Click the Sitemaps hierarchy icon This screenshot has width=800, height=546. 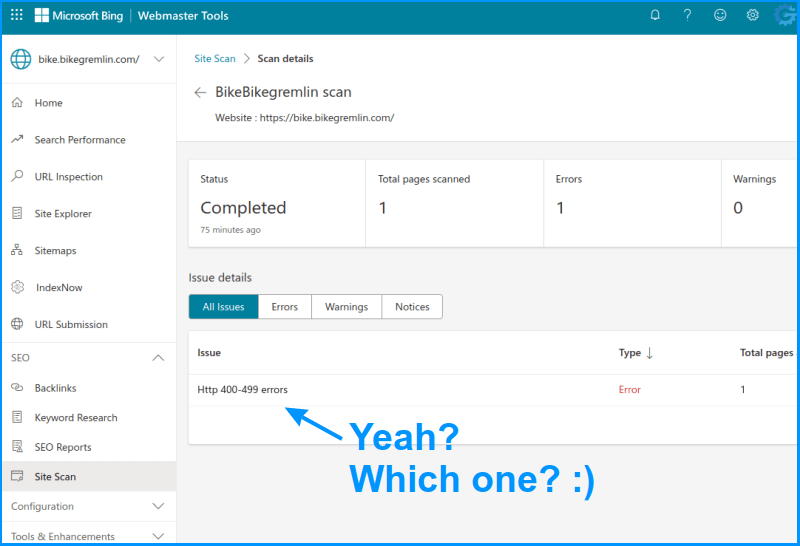(17, 250)
